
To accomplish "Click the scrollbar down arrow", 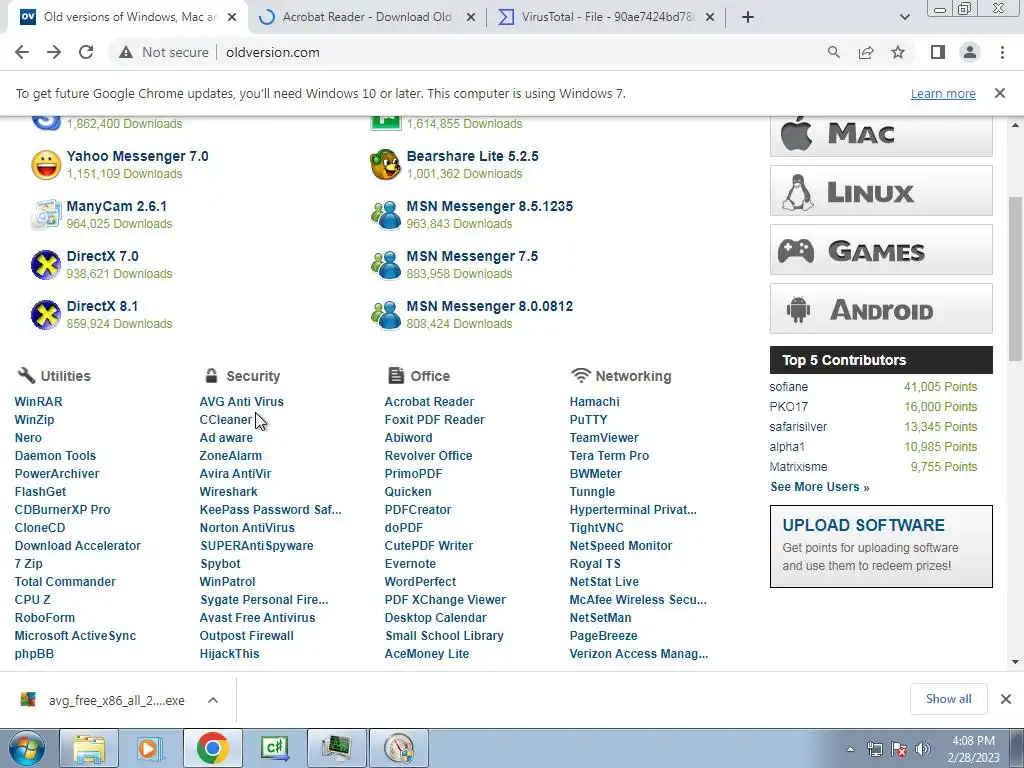I will (1016, 662).
